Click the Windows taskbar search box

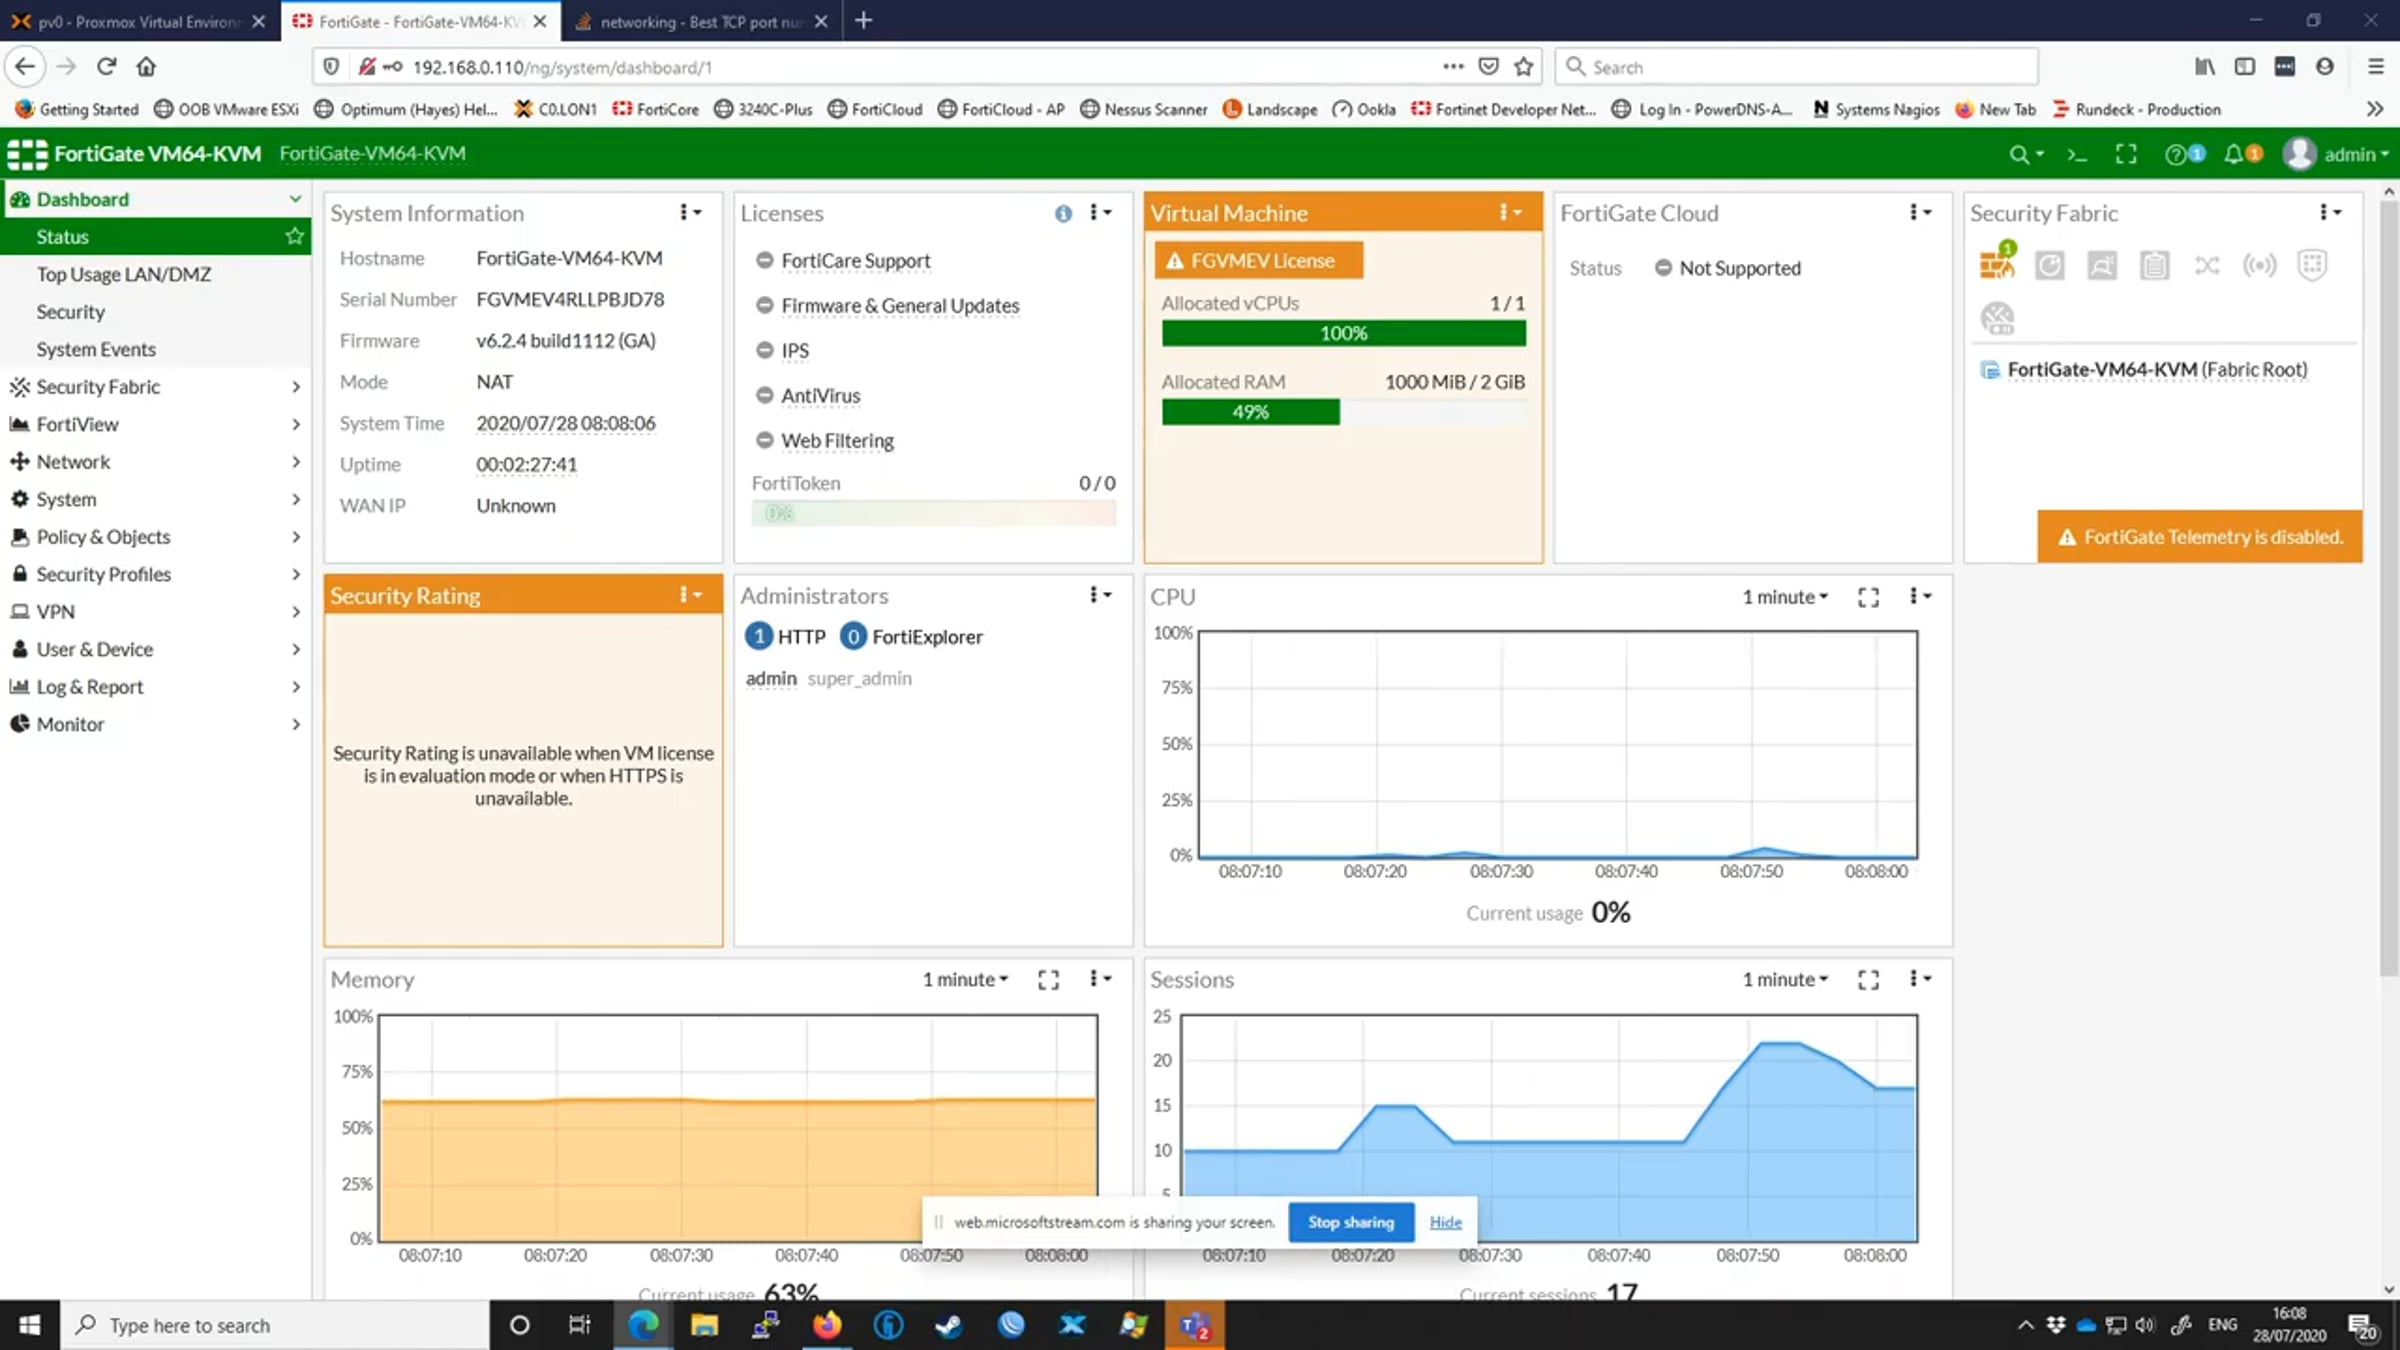click(x=275, y=1325)
